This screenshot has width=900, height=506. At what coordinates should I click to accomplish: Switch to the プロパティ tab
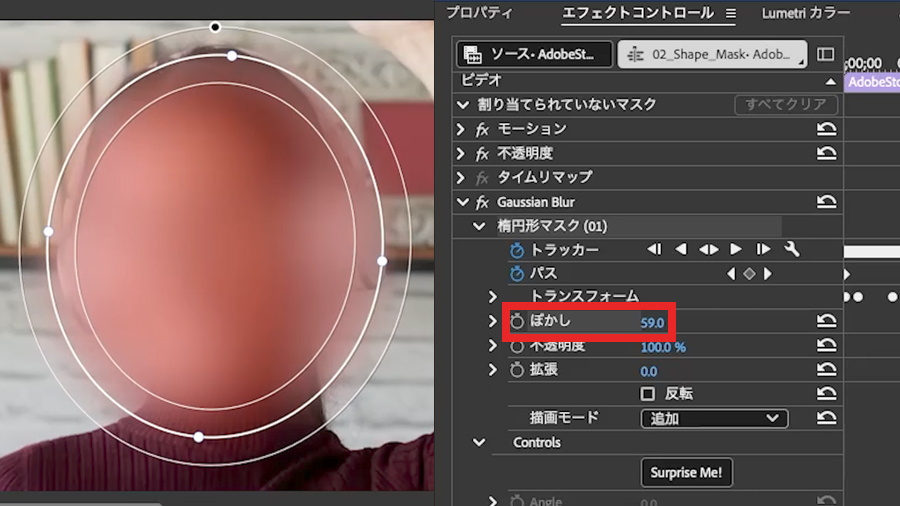[479, 13]
